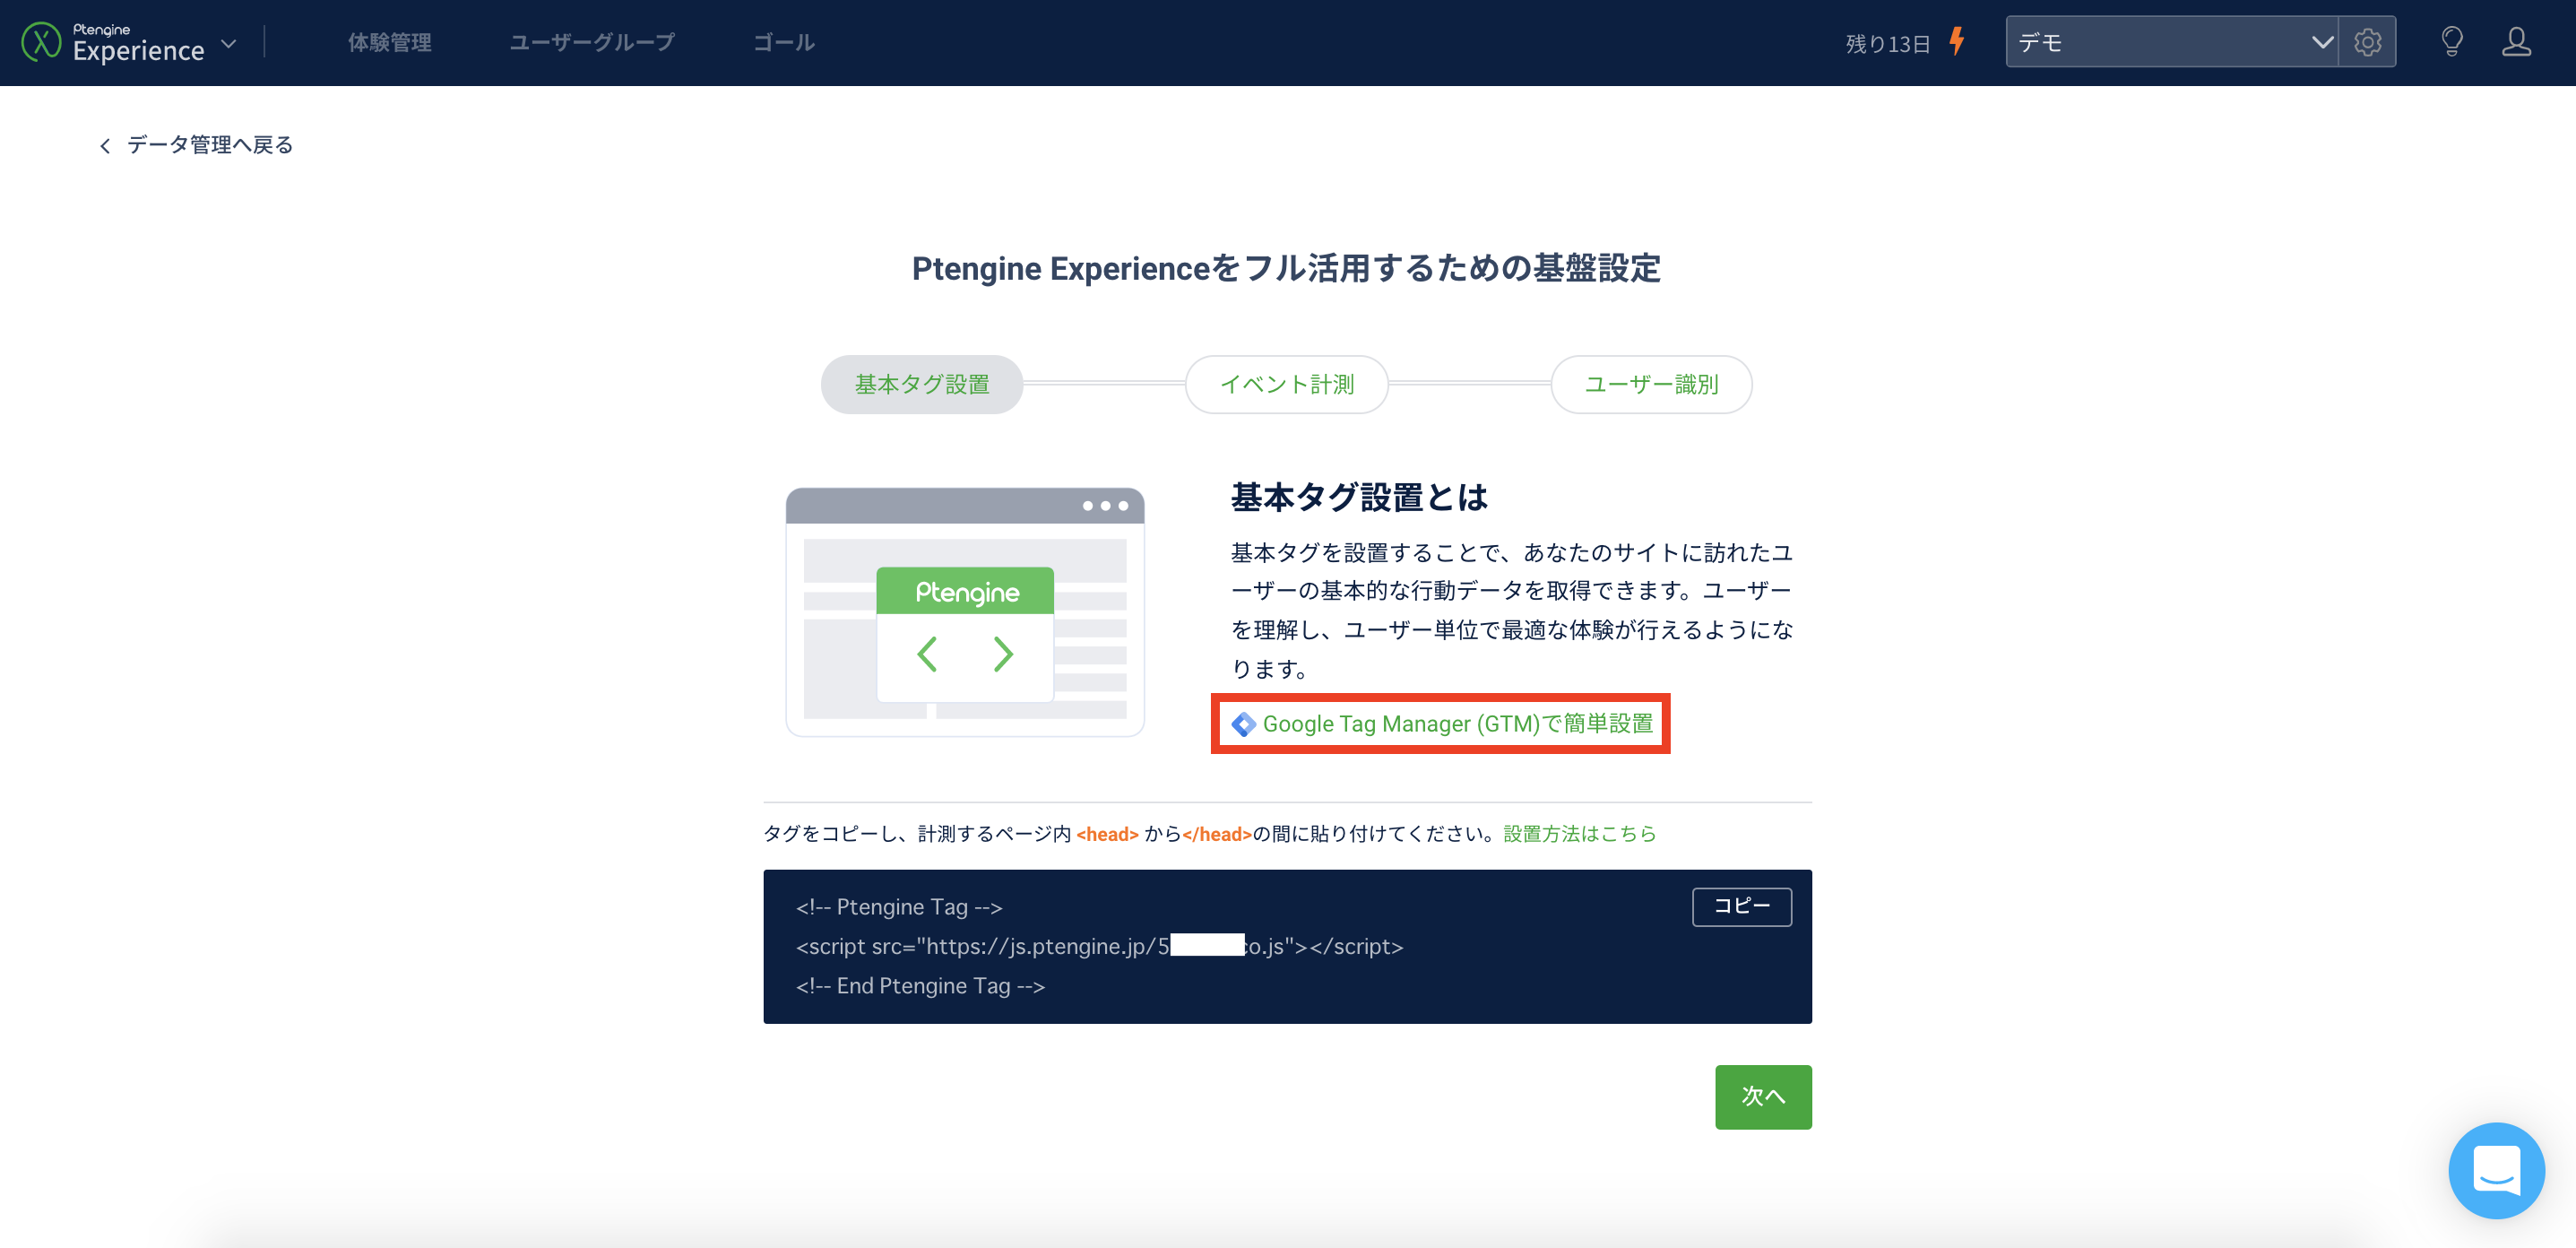Click the lightbulb tips icon
The width and height of the screenshot is (2576, 1248).
click(x=2452, y=42)
